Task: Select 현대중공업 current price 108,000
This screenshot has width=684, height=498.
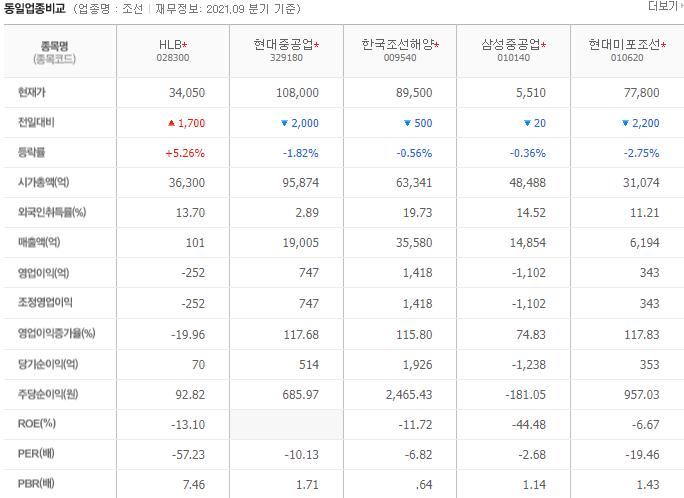Action: click(x=298, y=93)
